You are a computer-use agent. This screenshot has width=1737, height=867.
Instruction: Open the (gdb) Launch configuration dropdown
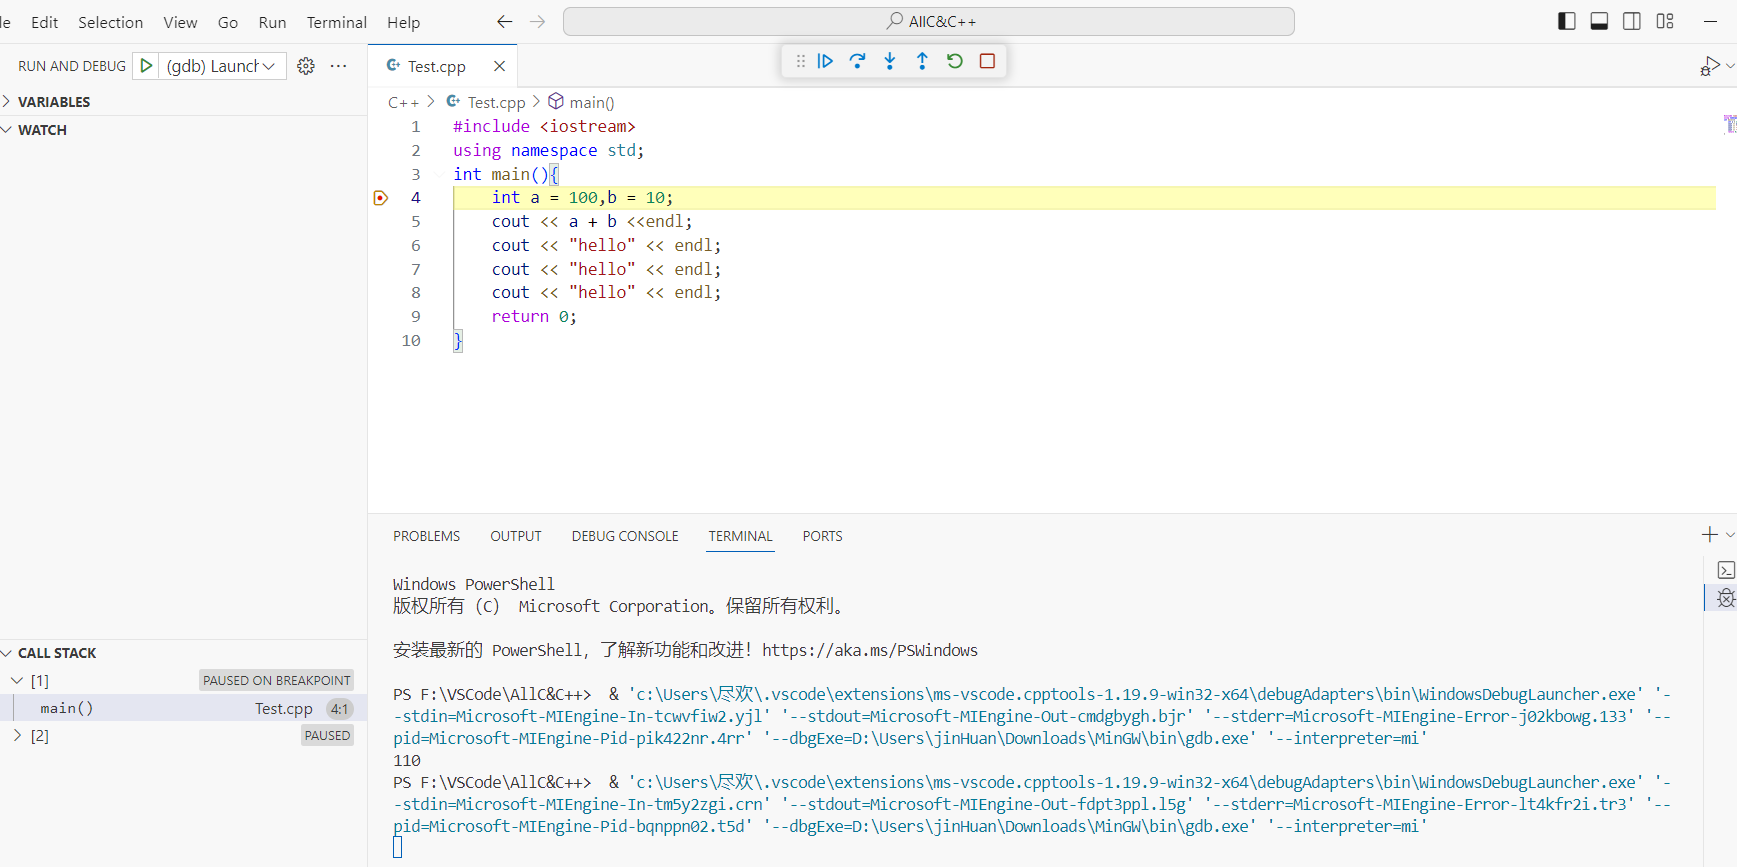pos(221,66)
